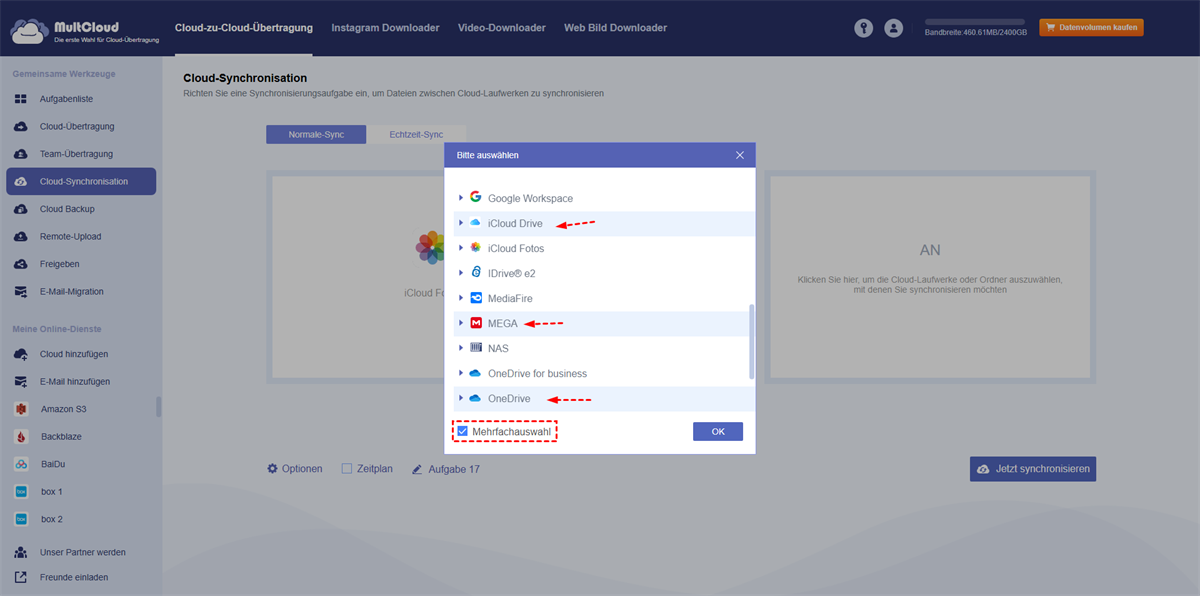Close the Bitte auswählen dialog
1200x596 pixels.
pyautogui.click(x=740, y=155)
